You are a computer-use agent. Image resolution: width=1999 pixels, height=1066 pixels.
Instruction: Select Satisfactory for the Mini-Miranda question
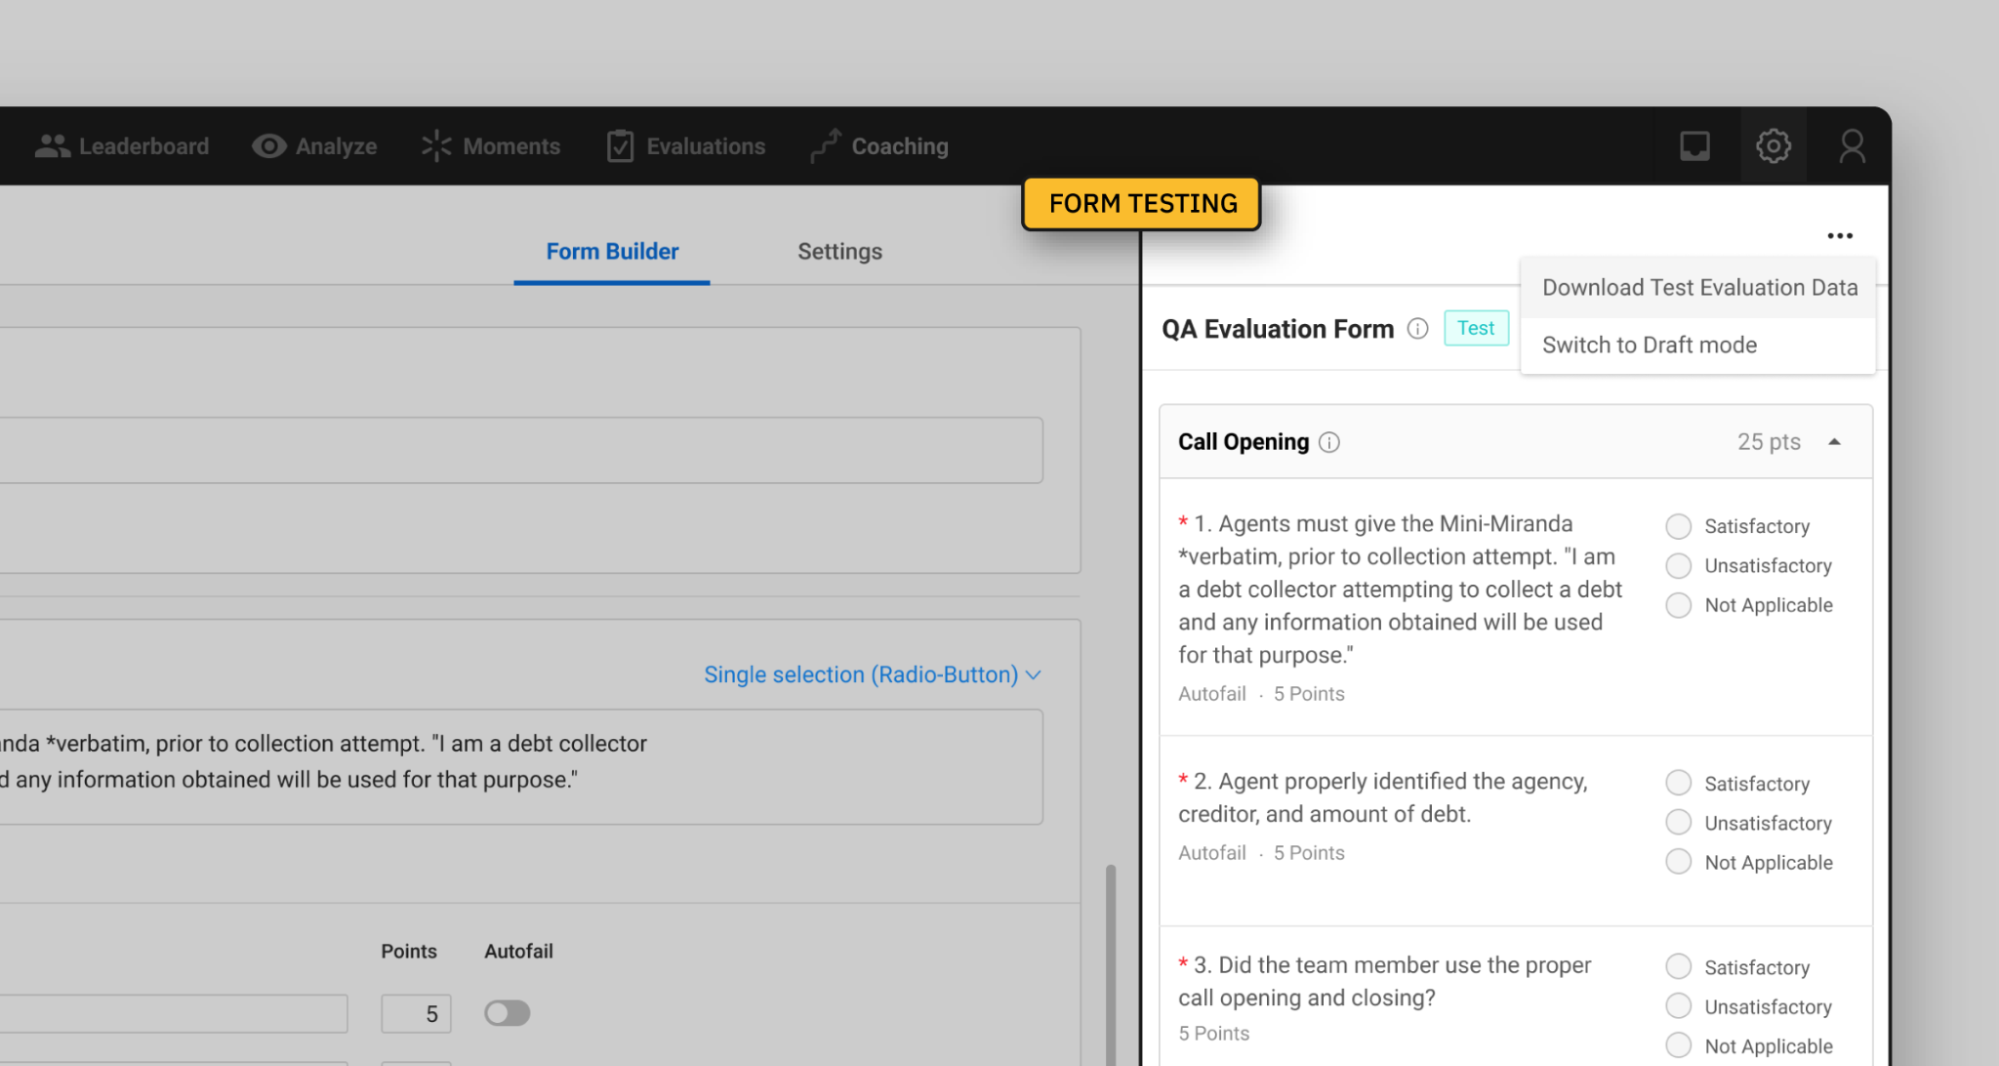pos(1677,525)
